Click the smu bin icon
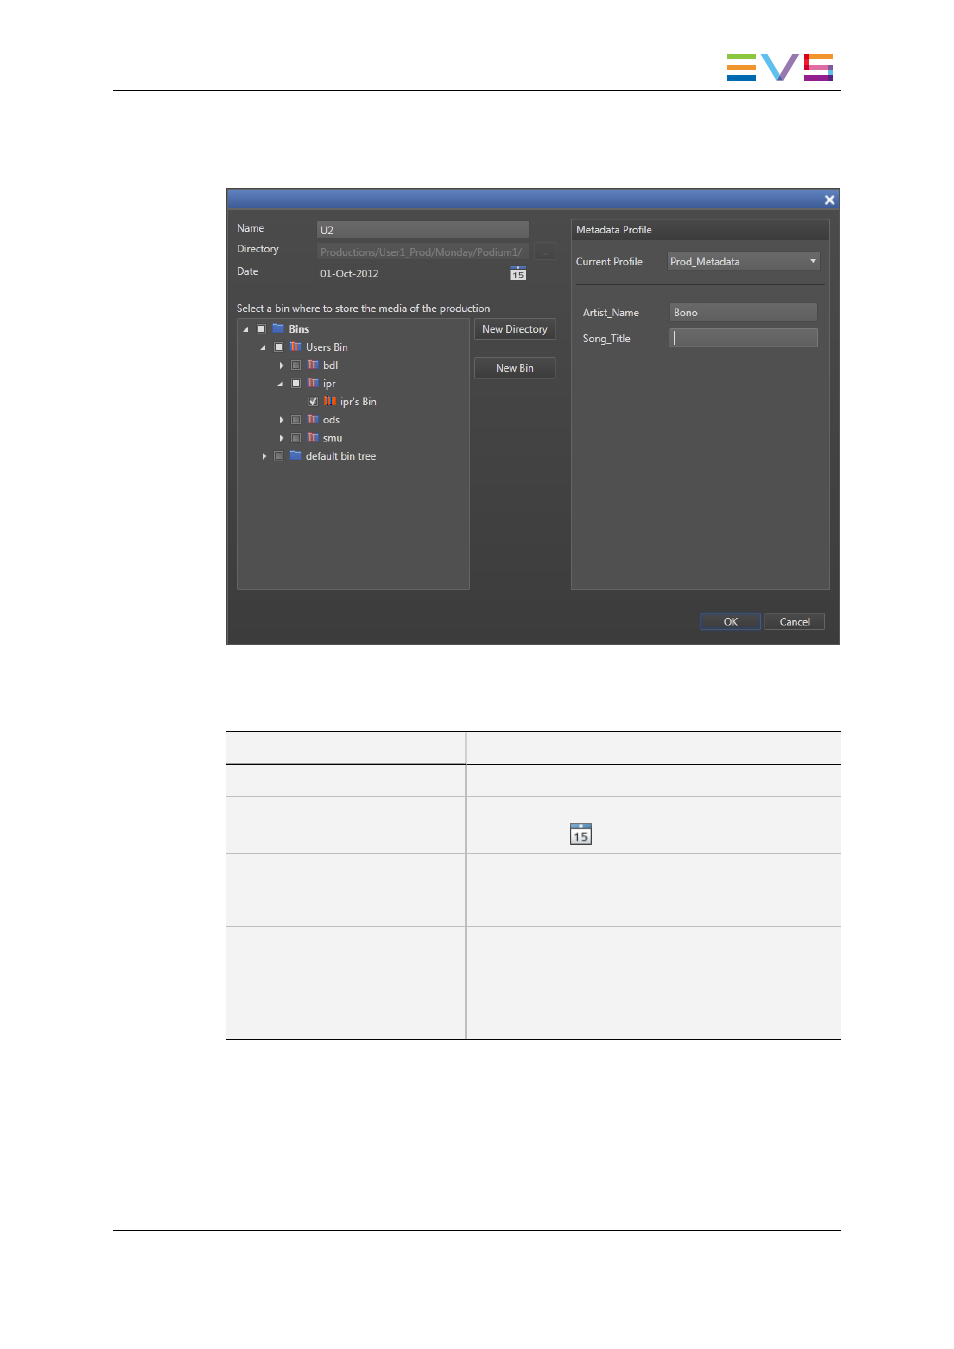Screen dimensions: 954x1349 (x=313, y=437)
